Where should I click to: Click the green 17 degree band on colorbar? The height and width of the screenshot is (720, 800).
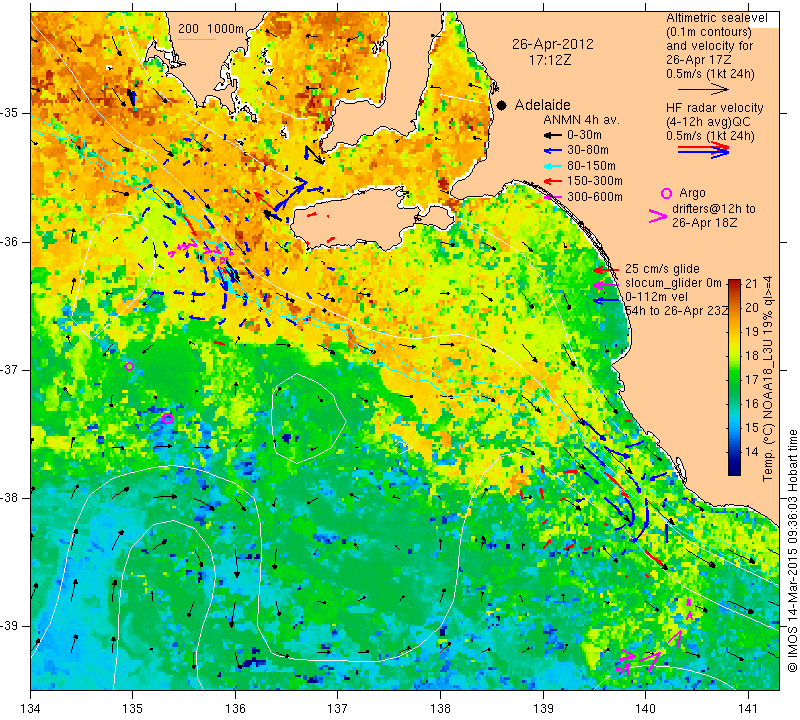click(x=734, y=380)
